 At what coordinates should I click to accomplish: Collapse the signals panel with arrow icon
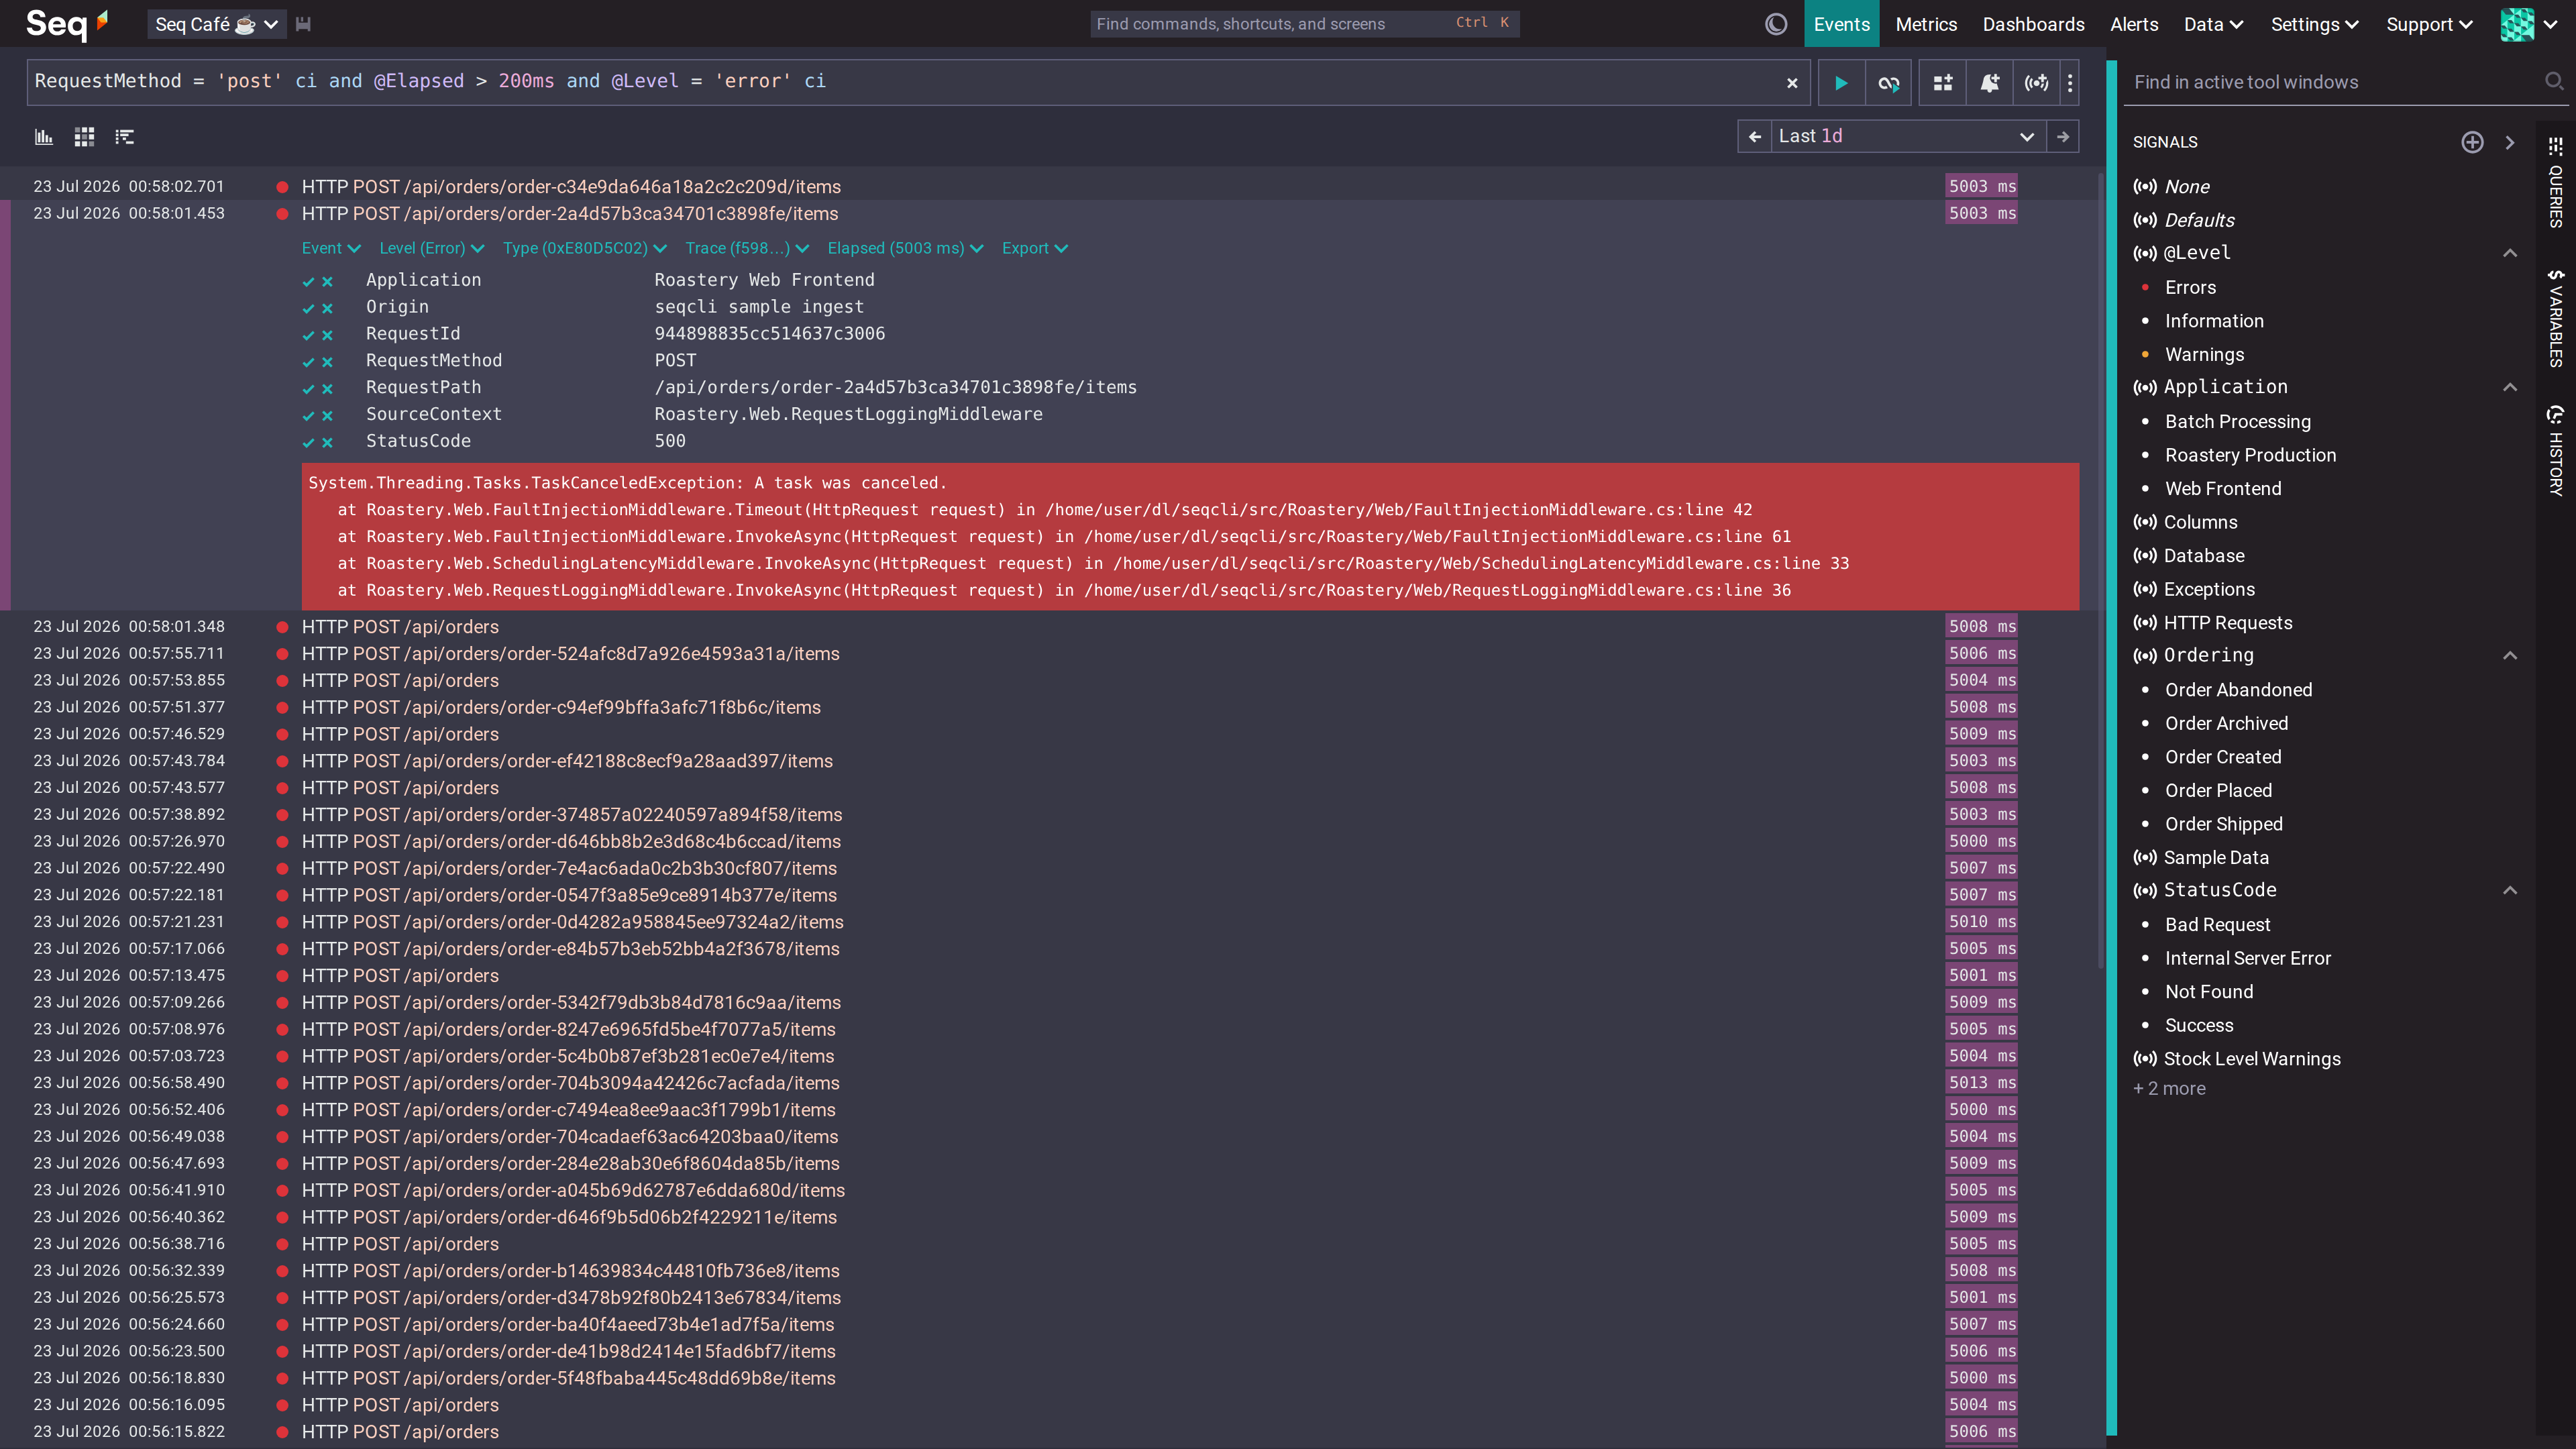(2510, 142)
